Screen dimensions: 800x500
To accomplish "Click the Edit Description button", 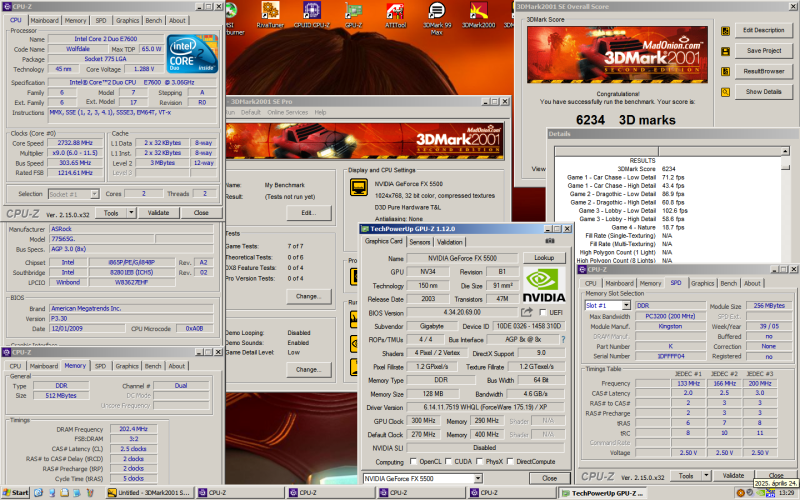I will coord(763,30).
